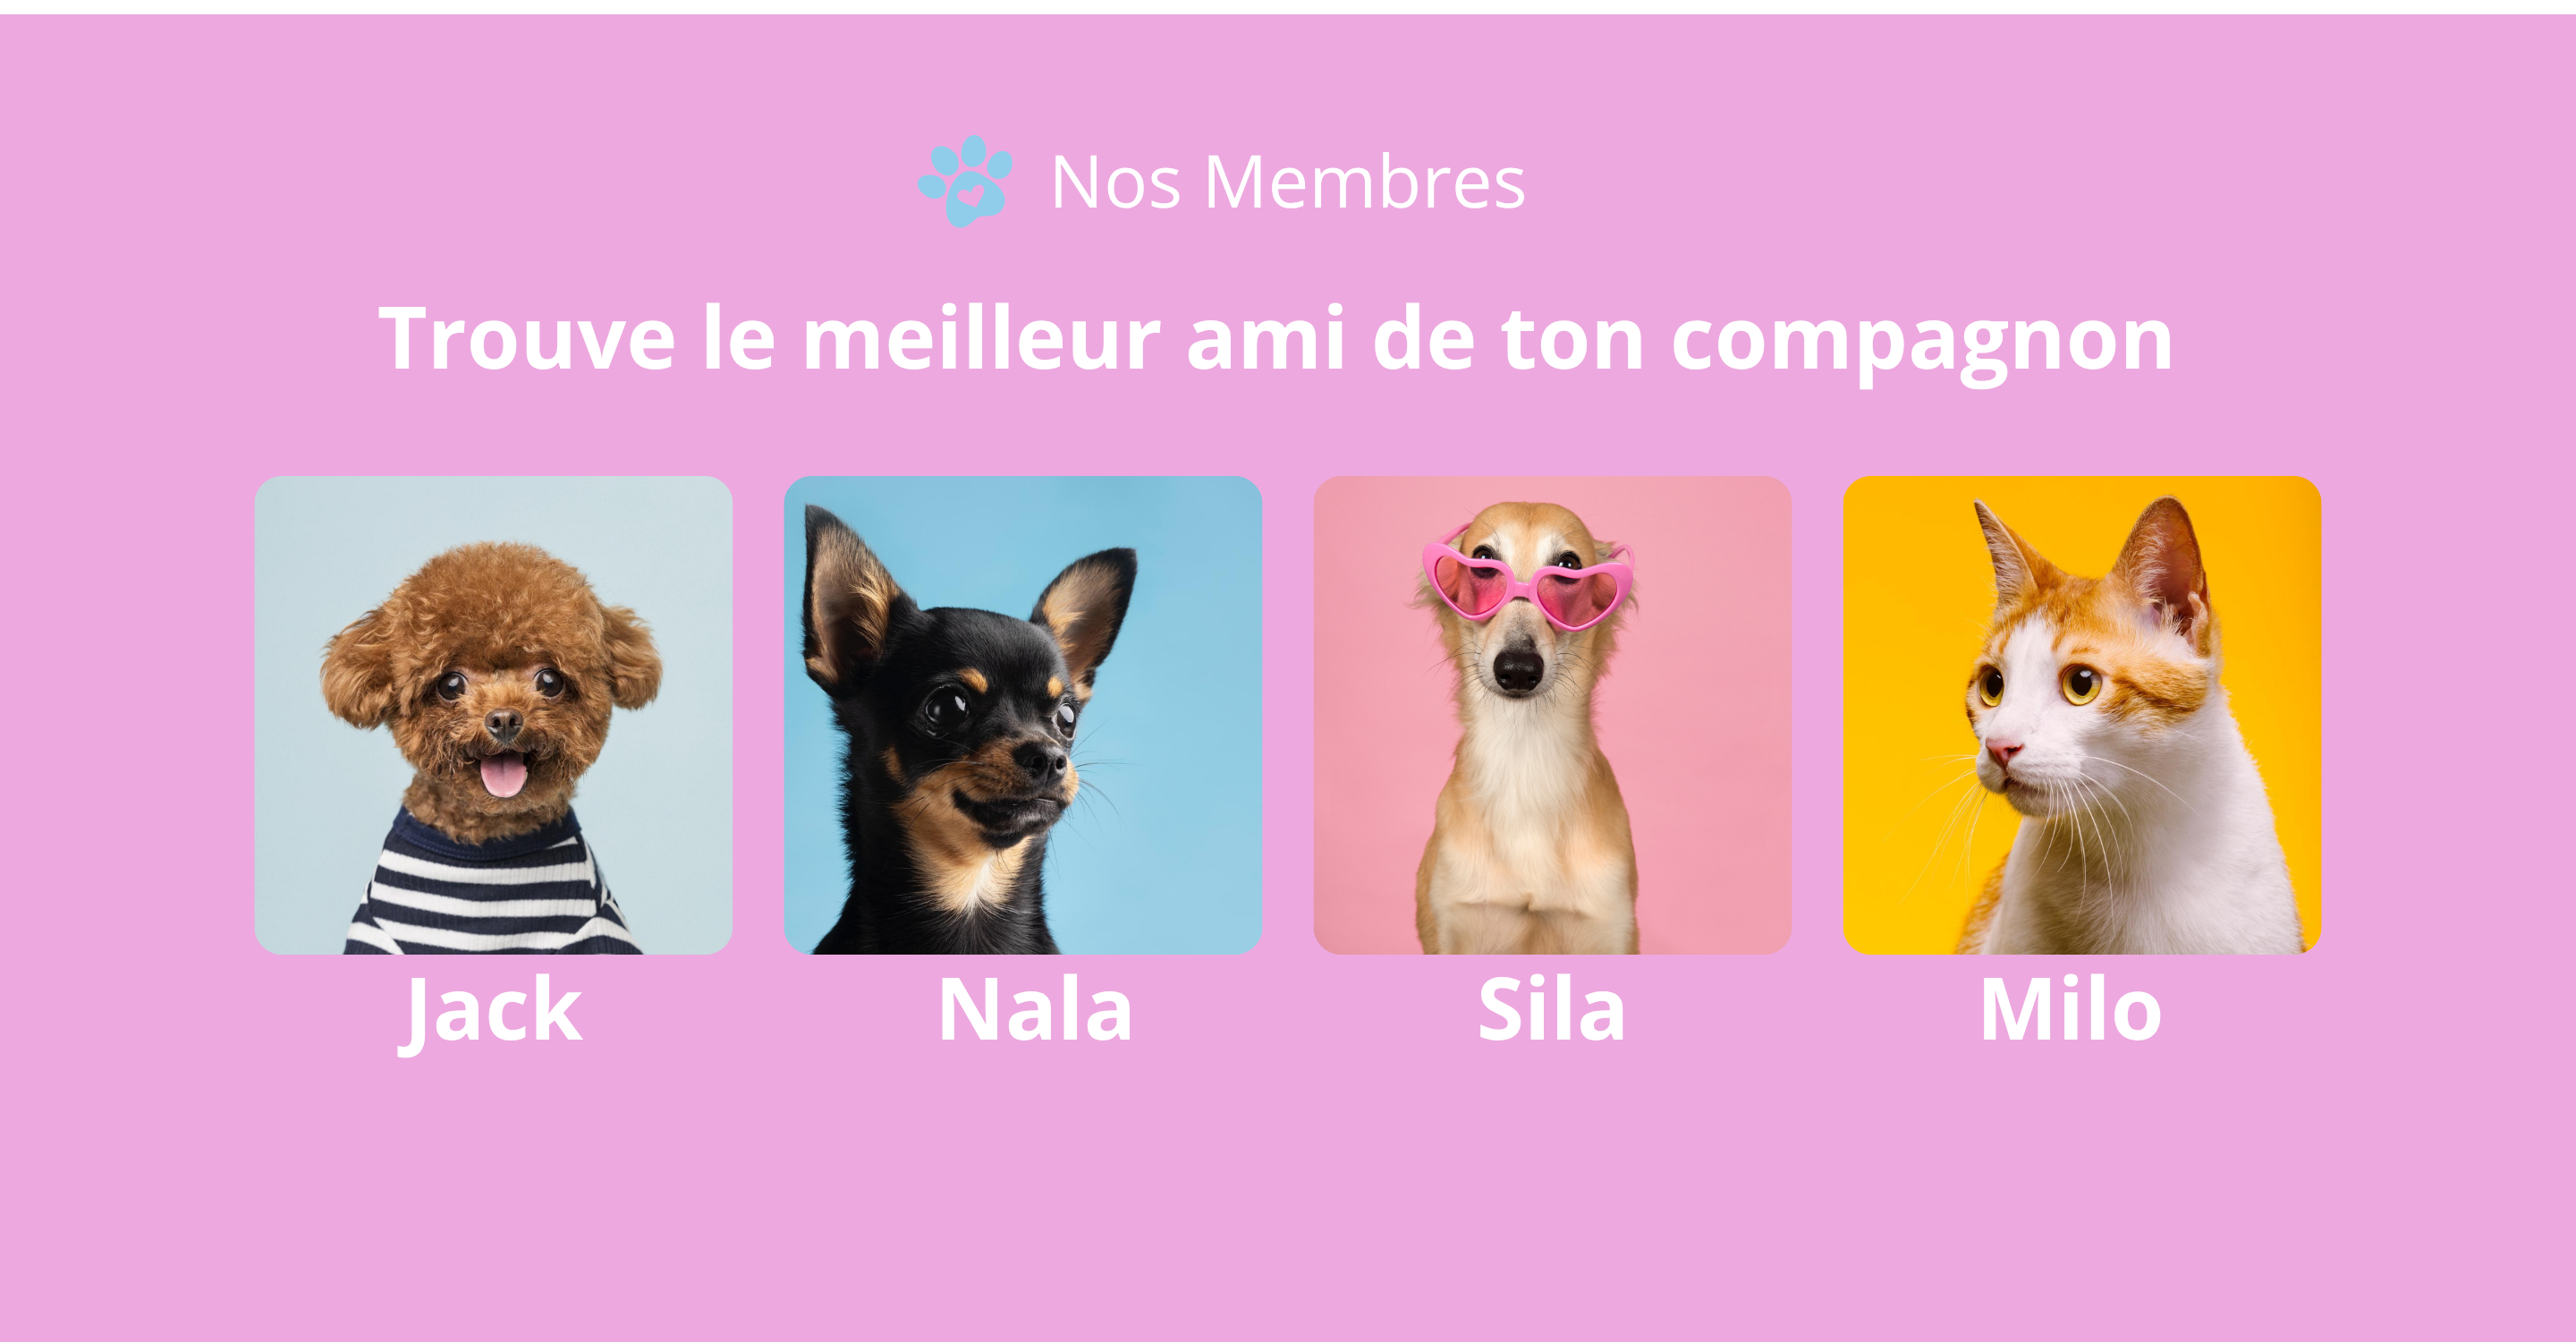2576x1342 pixels.
Task: Click the name label Nala
Action: click(1035, 1009)
